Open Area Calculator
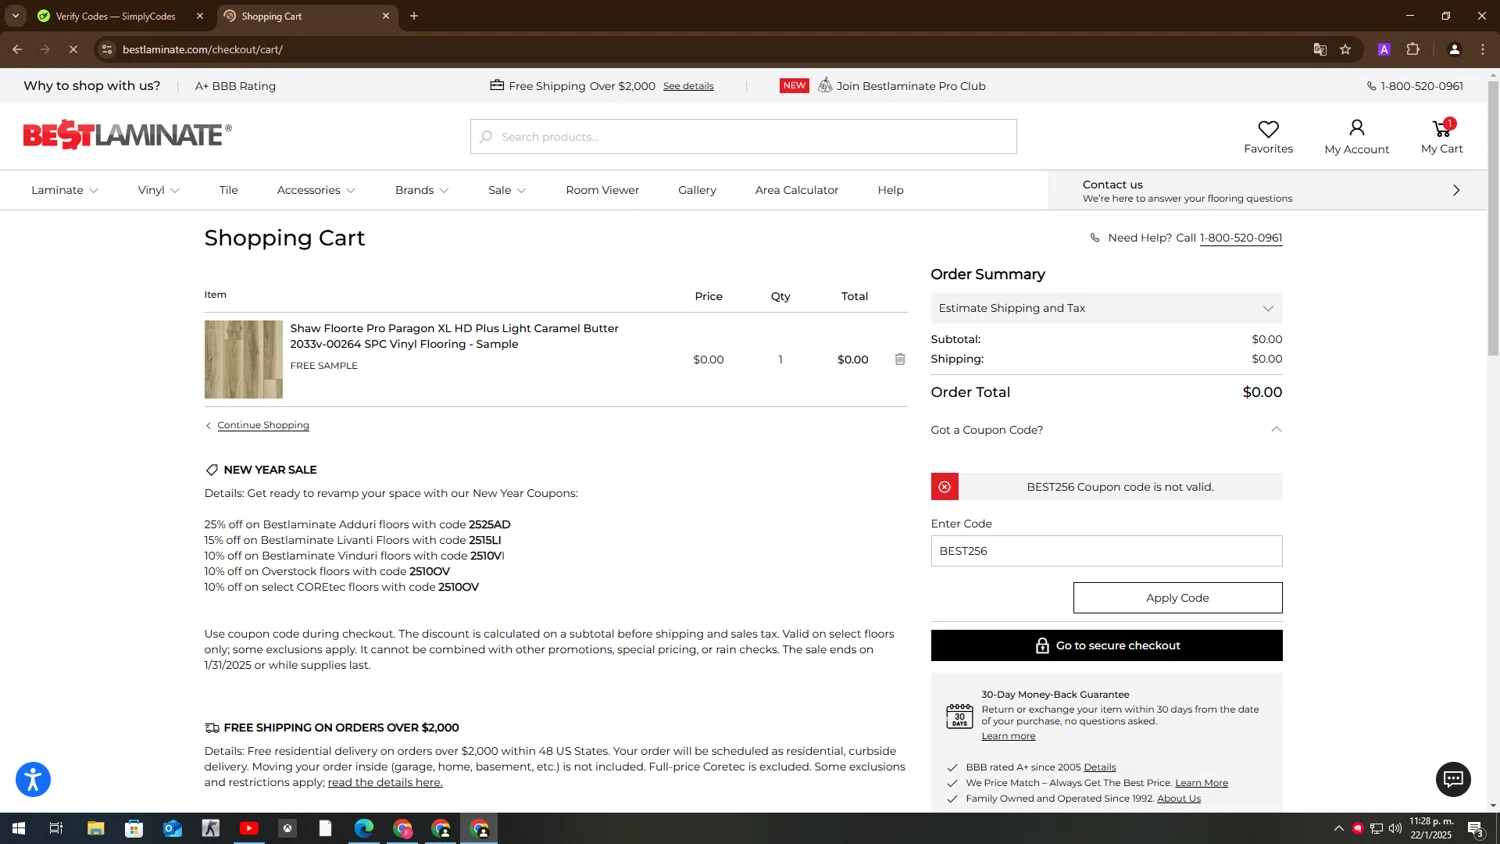Image resolution: width=1500 pixels, height=844 pixels. [797, 190]
